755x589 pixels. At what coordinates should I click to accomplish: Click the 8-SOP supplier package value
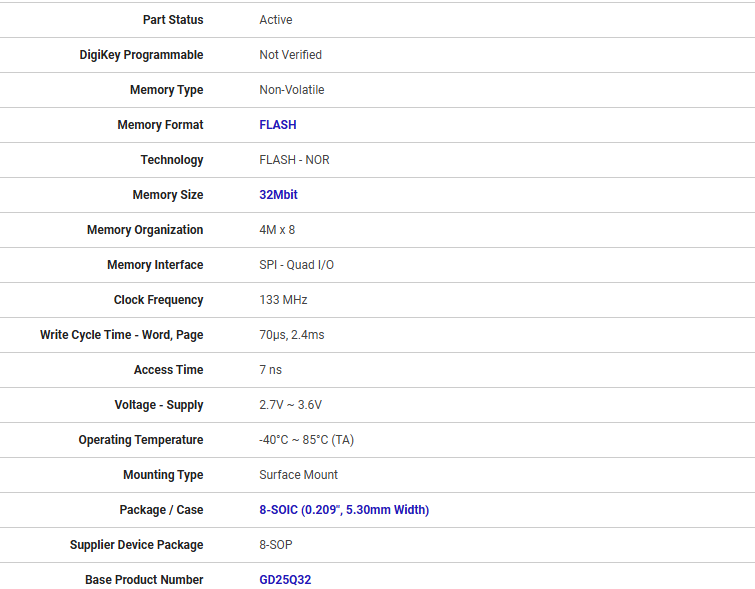[276, 545]
